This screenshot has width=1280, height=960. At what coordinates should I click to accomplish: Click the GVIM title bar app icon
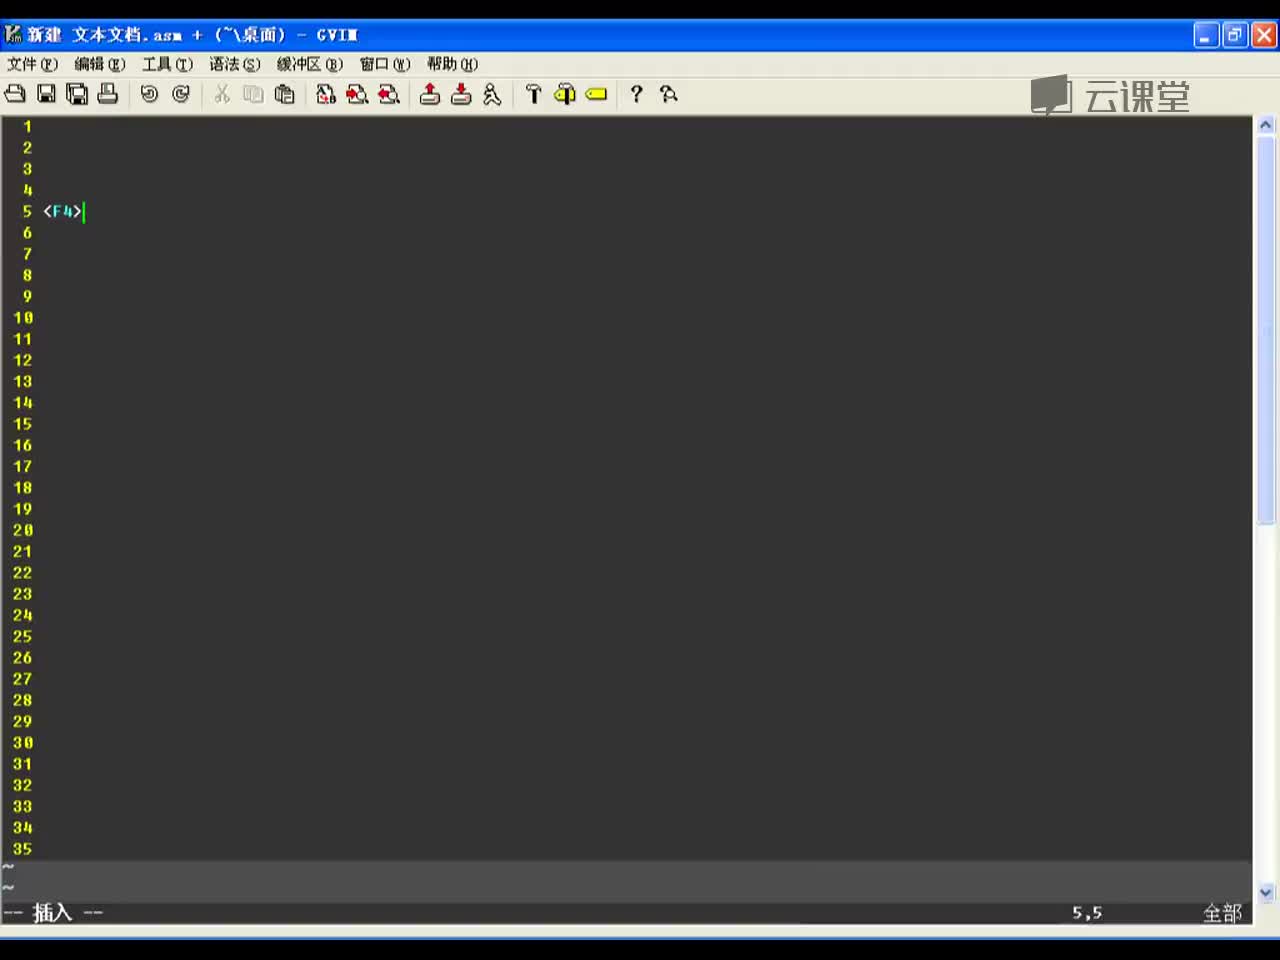tap(14, 35)
